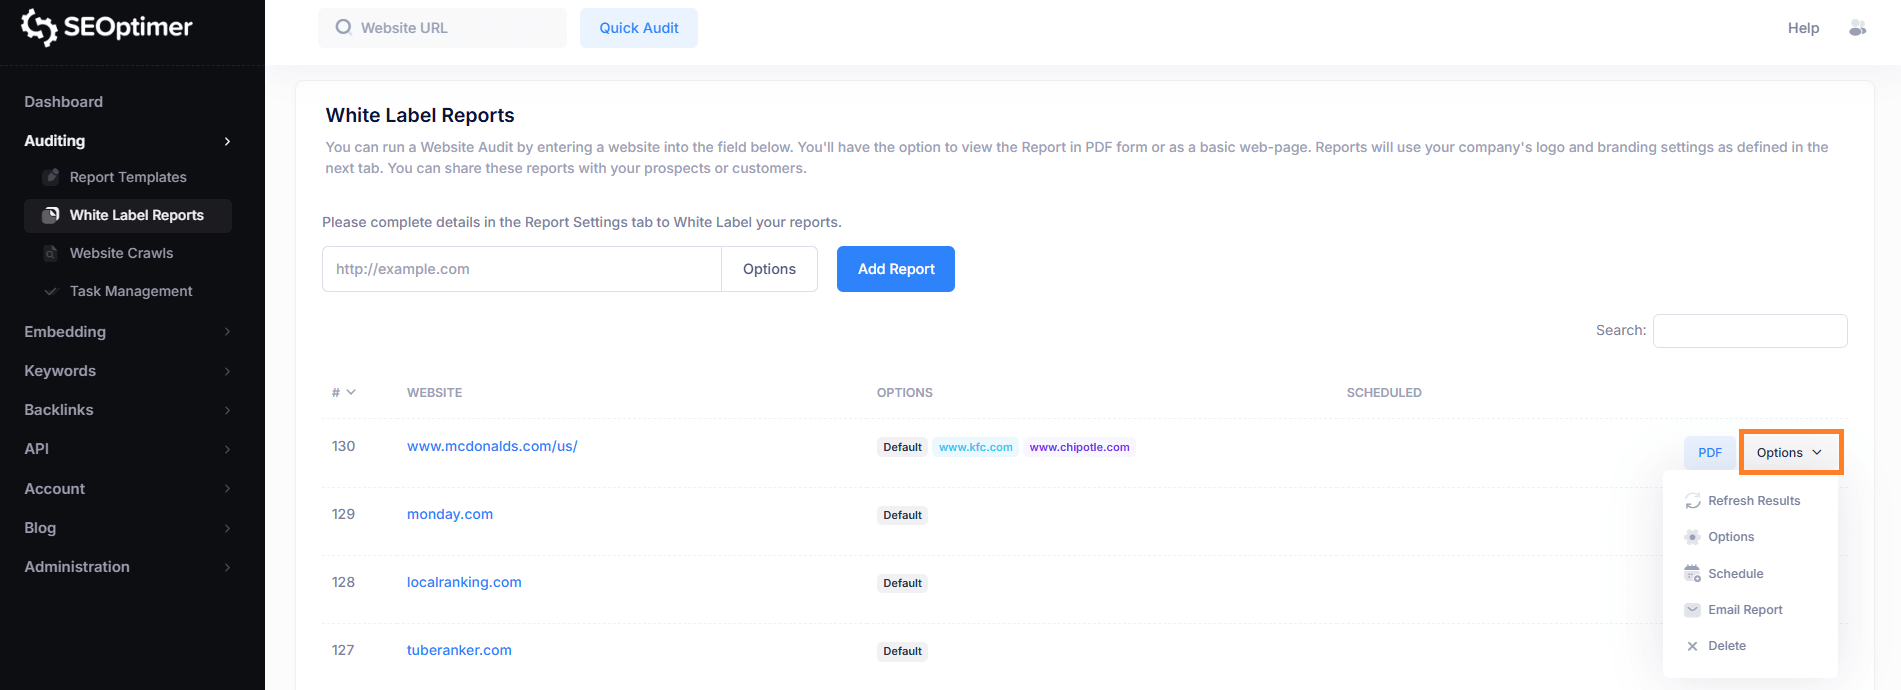Viewport: 1901px width, 690px height.
Task: Open monday.com report link
Action: point(450,514)
